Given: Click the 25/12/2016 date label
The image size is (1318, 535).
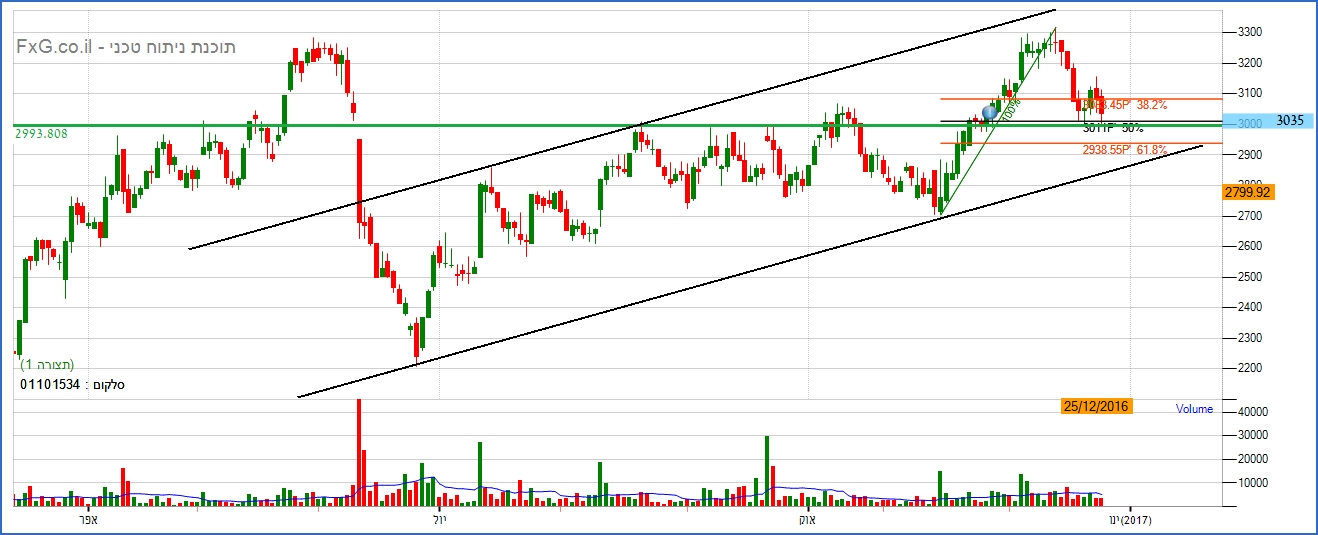Looking at the screenshot, I should coord(1097,406).
